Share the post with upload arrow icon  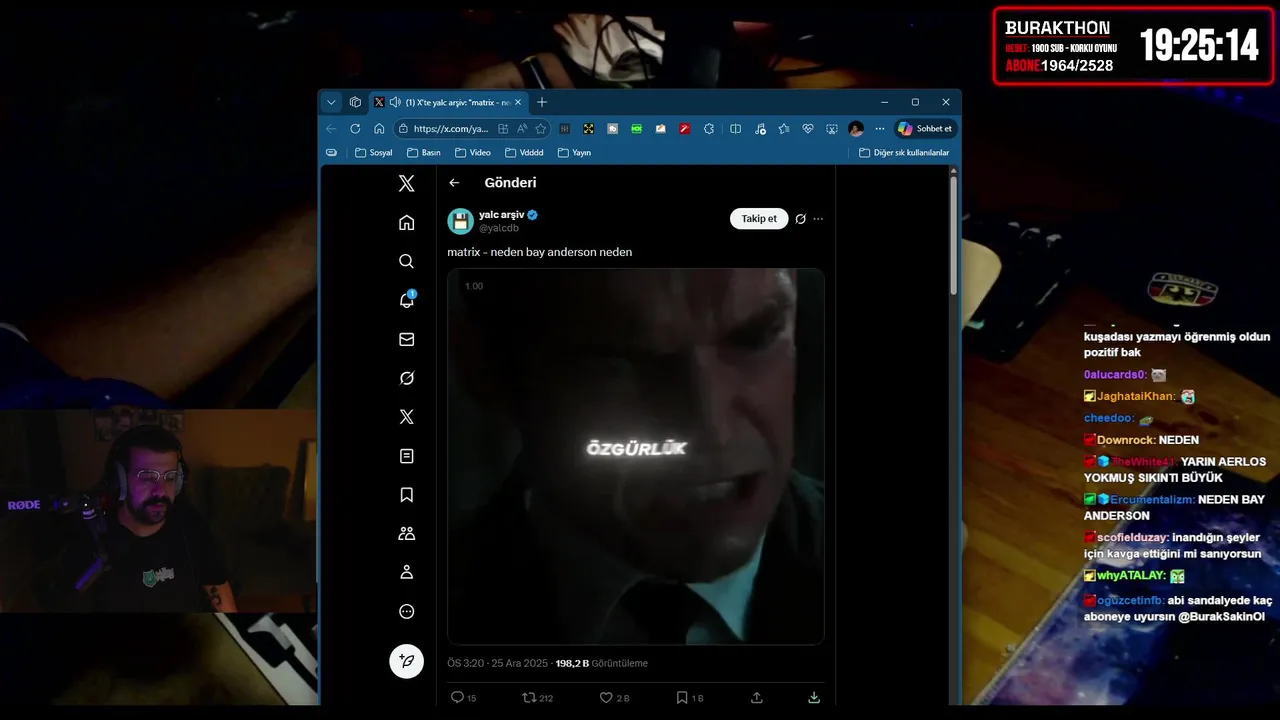[757, 698]
